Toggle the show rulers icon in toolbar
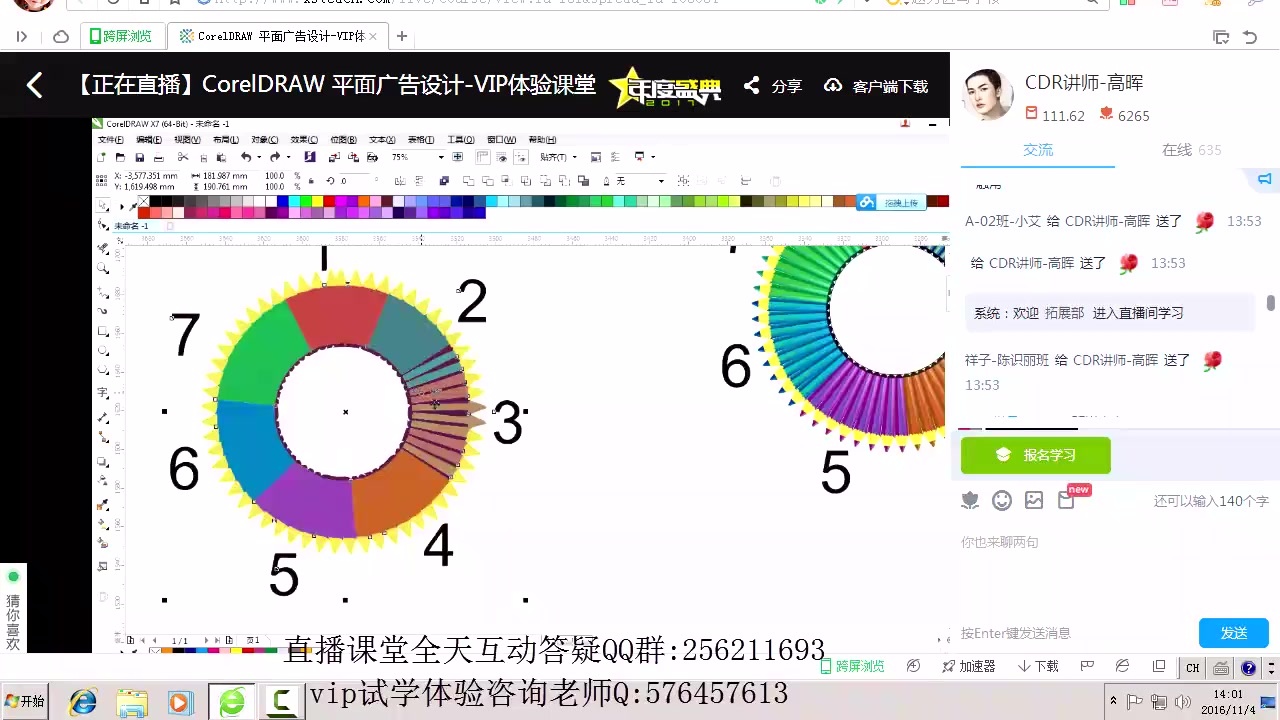 coord(482,157)
